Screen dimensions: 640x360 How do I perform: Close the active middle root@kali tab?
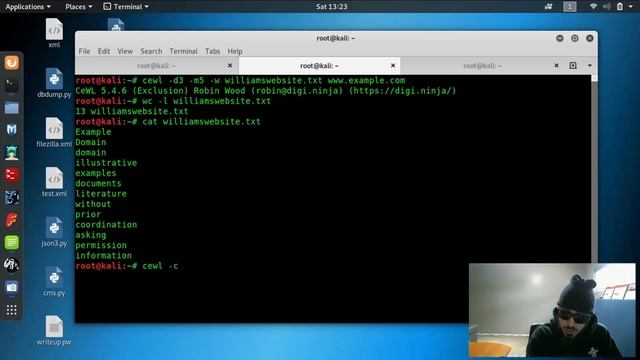click(x=393, y=65)
